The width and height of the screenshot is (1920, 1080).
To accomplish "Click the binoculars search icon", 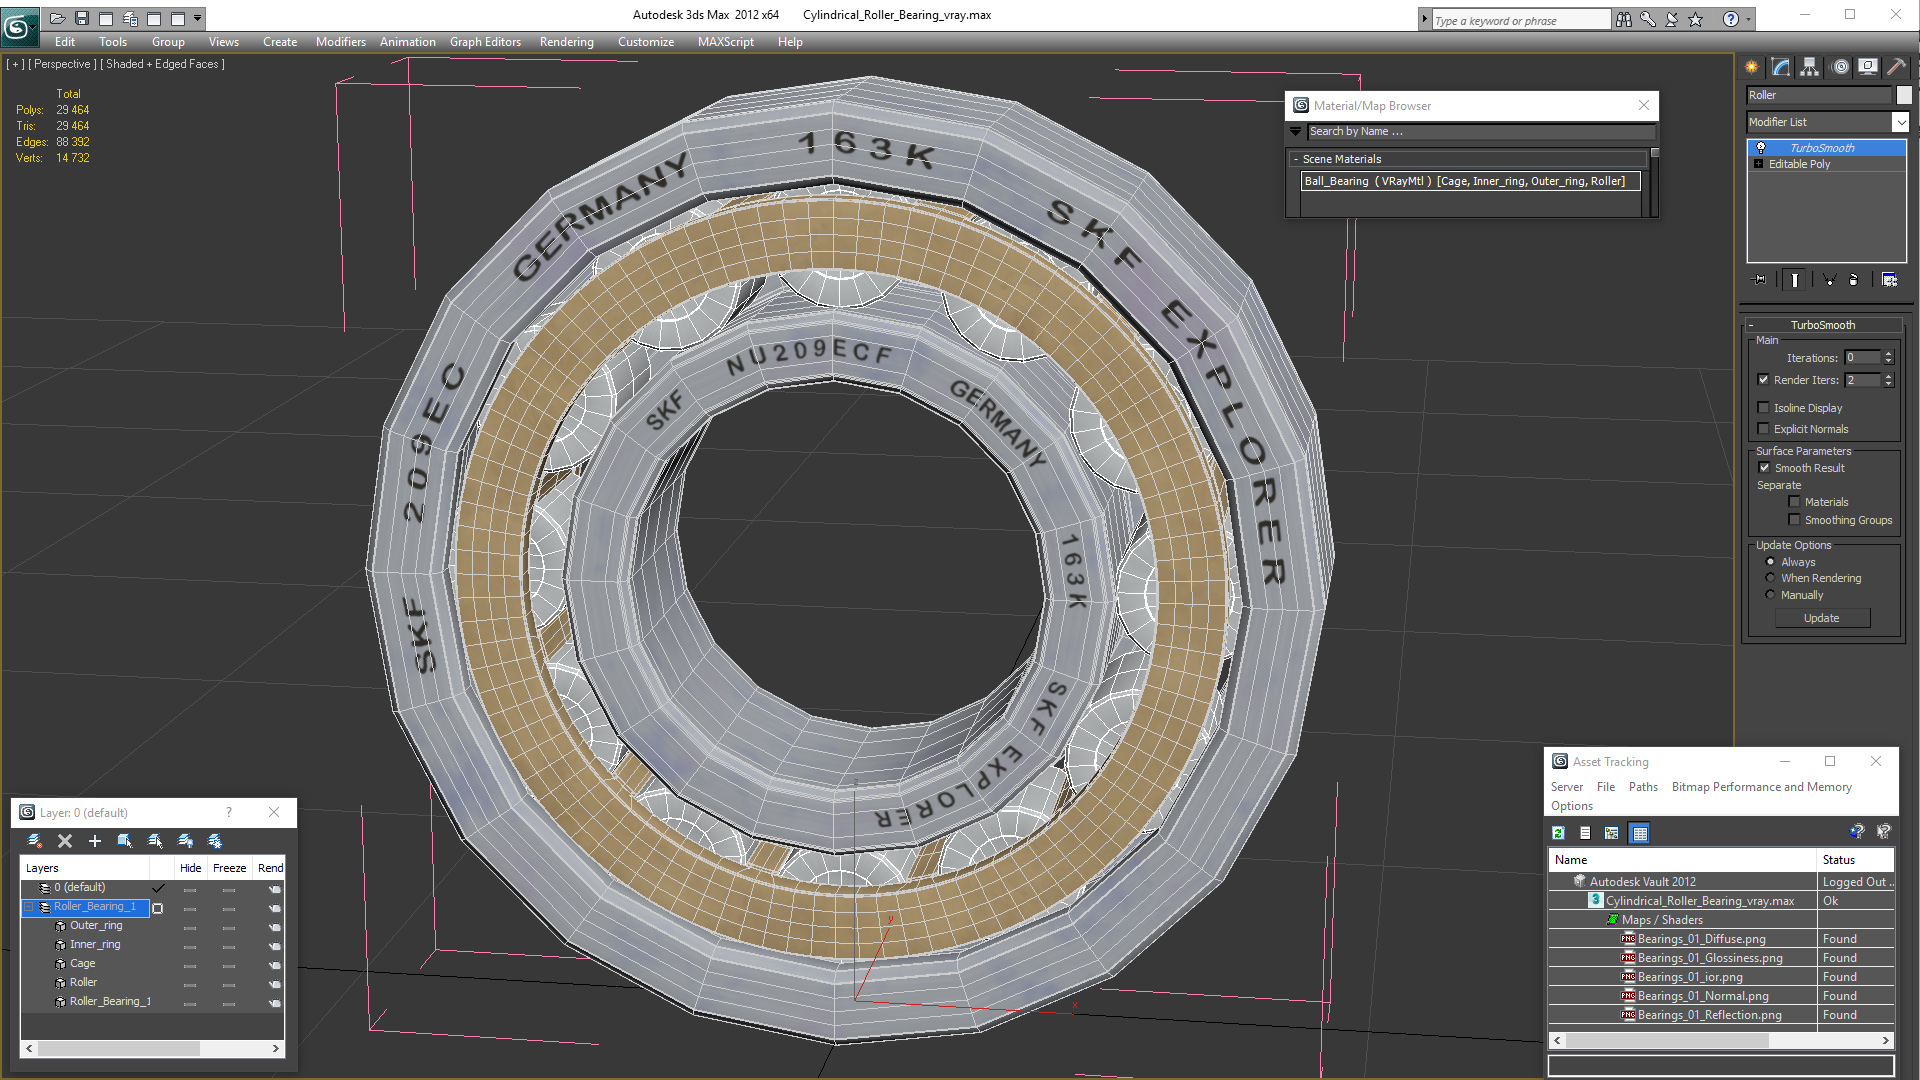I will point(1624,19).
